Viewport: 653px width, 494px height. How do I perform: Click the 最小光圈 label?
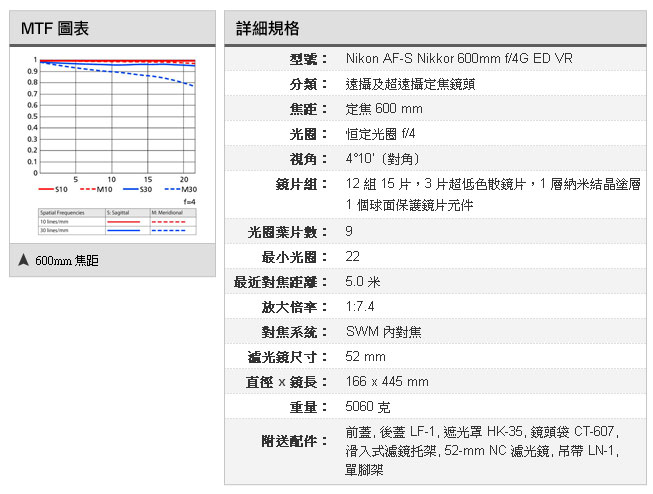click(x=294, y=257)
